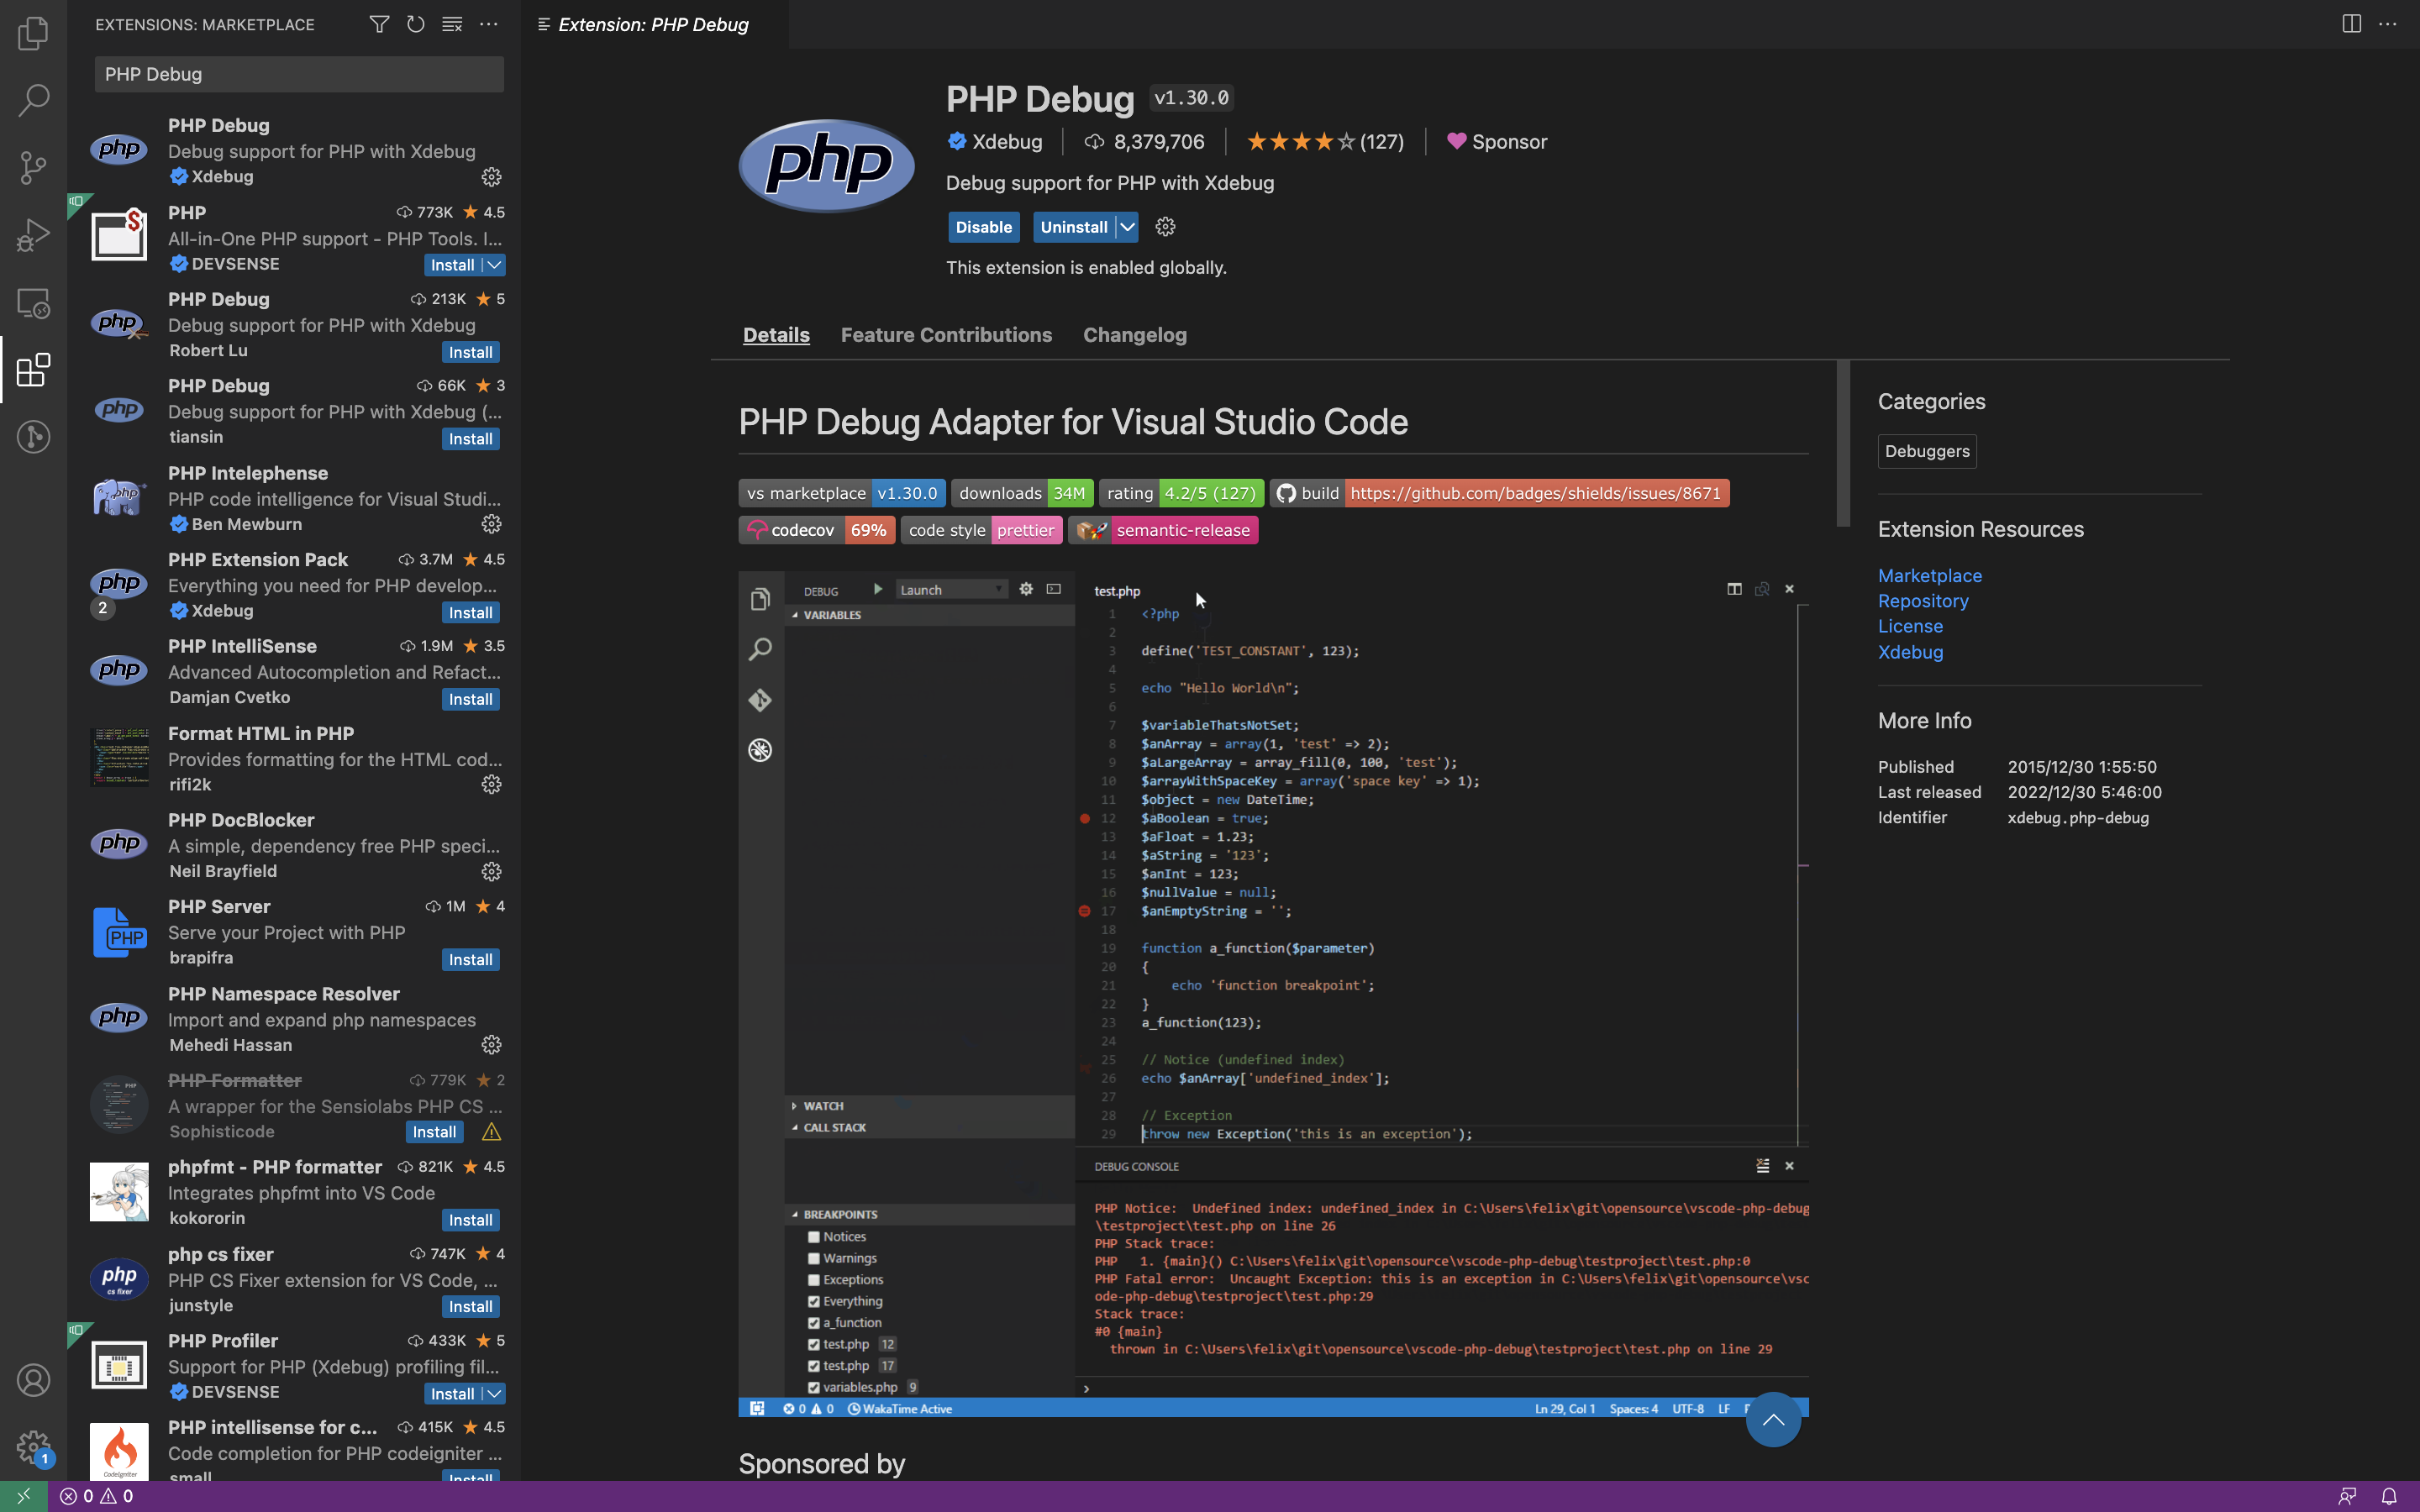Switch to the Details tab
Viewport: 2420px width, 1512px height.
pos(776,335)
